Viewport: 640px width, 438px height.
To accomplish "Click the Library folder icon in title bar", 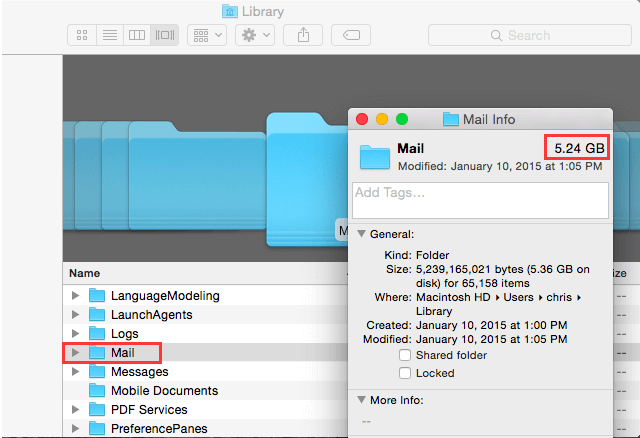I will pyautogui.click(x=230, y=11).
